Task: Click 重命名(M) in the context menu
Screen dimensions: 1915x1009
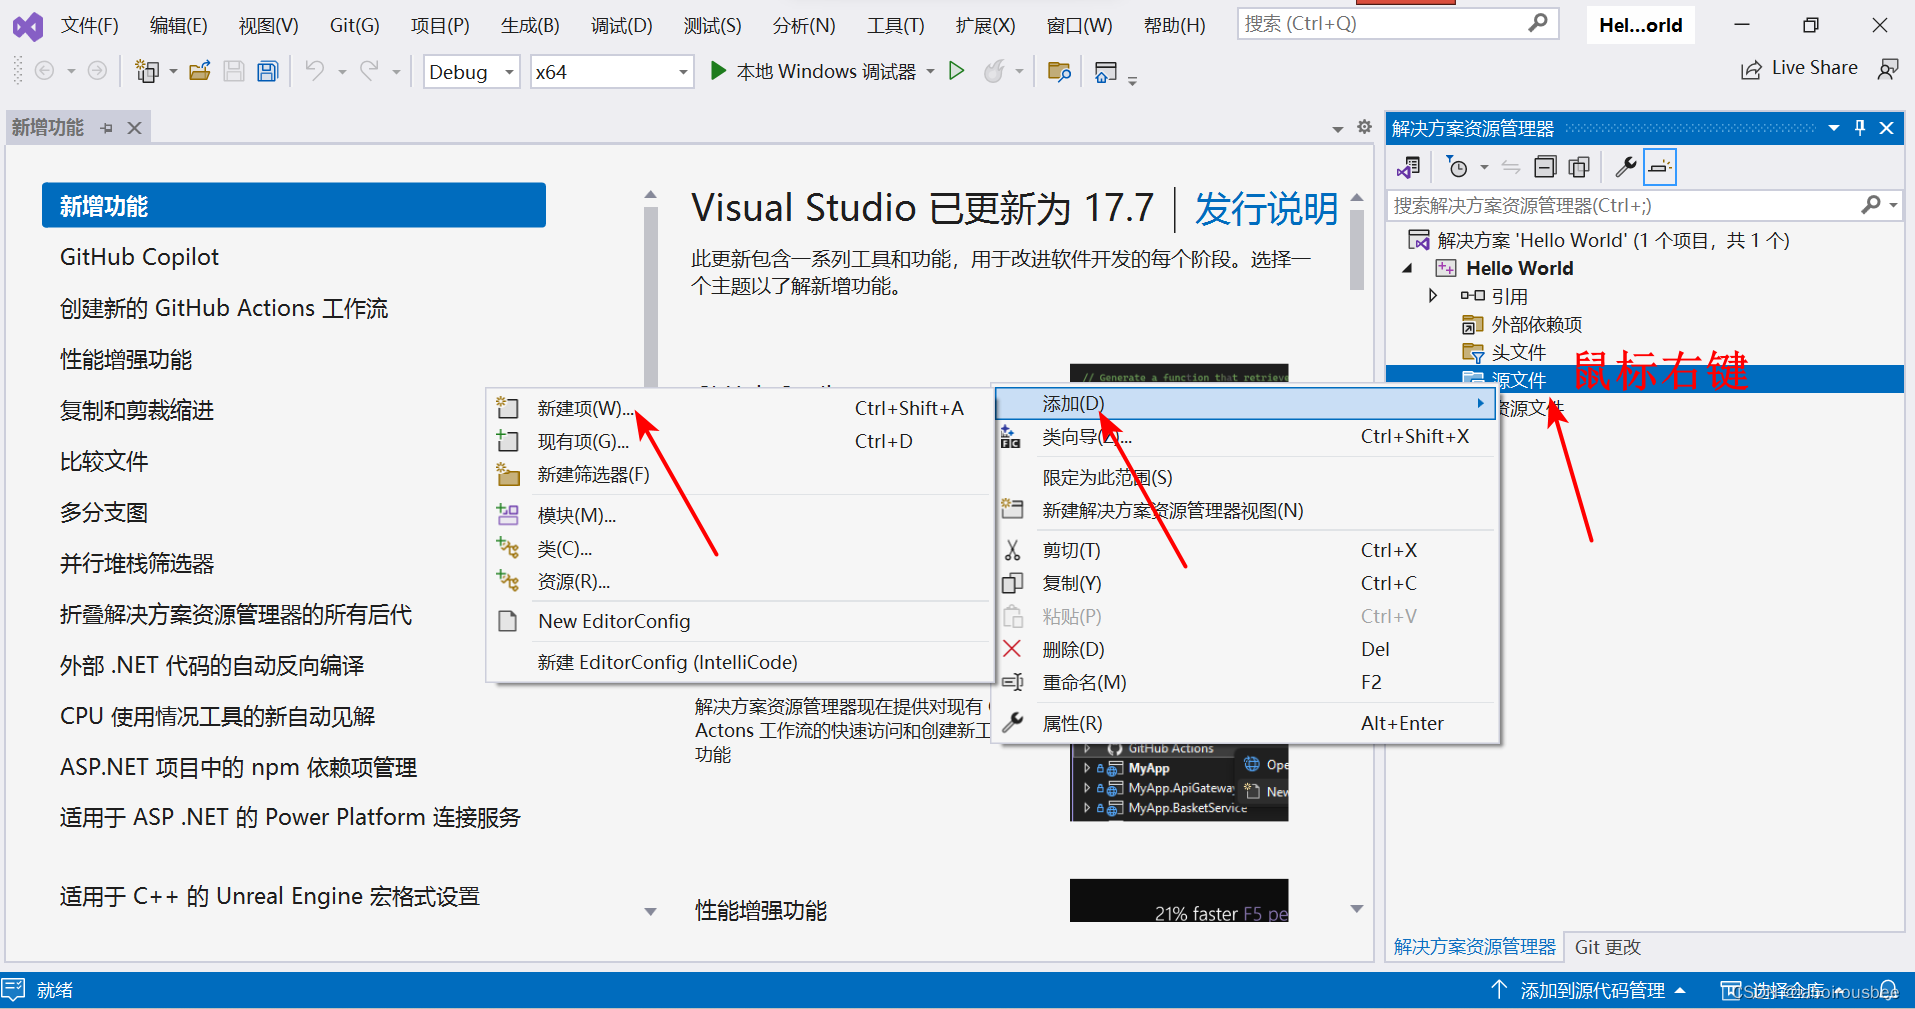Action: (x=1248, y=682)
